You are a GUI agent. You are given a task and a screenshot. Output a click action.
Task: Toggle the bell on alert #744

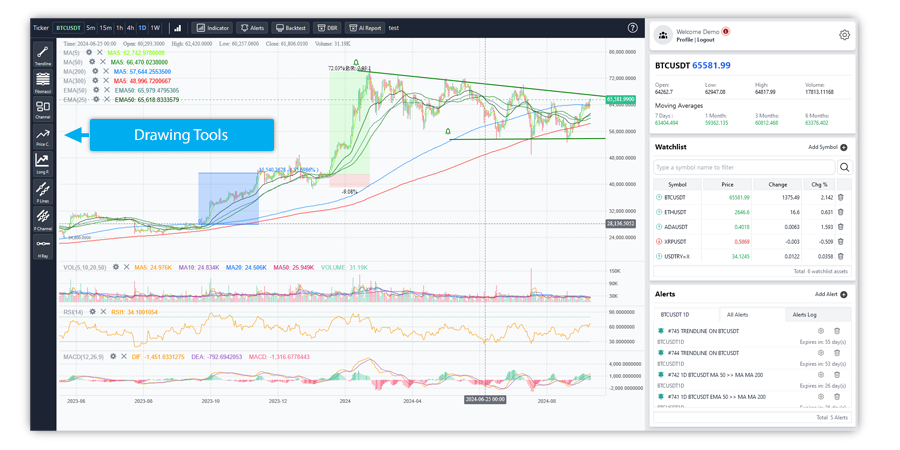[x=661, y=353]
